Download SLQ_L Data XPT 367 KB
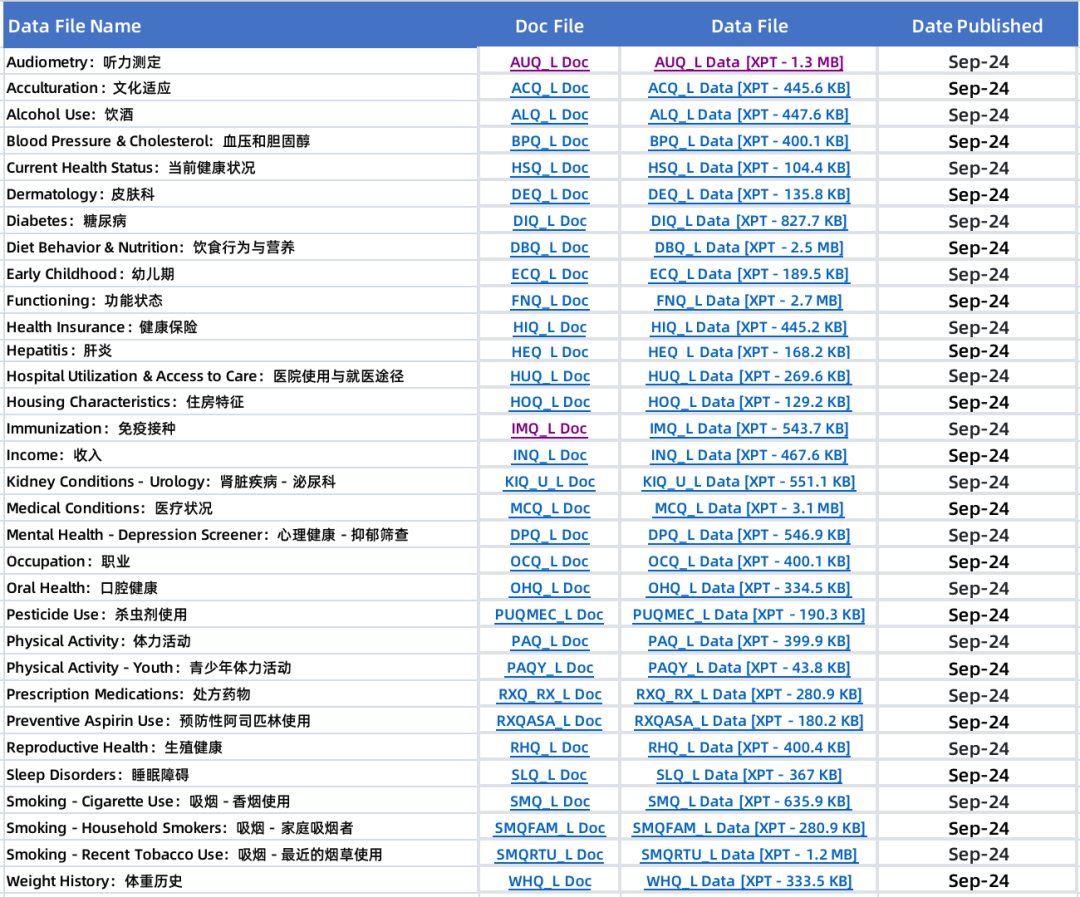The image size is (1080, 897). click(749, 775)
